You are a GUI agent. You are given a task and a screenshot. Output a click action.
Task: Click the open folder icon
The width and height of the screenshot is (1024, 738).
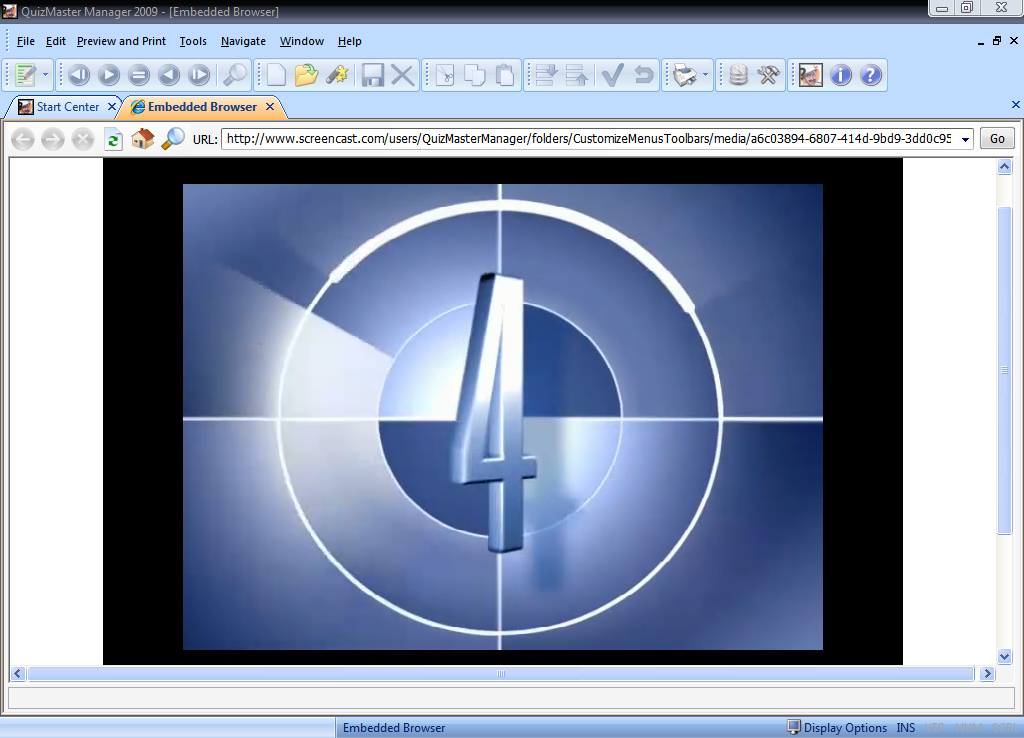(x=306, y=75)
